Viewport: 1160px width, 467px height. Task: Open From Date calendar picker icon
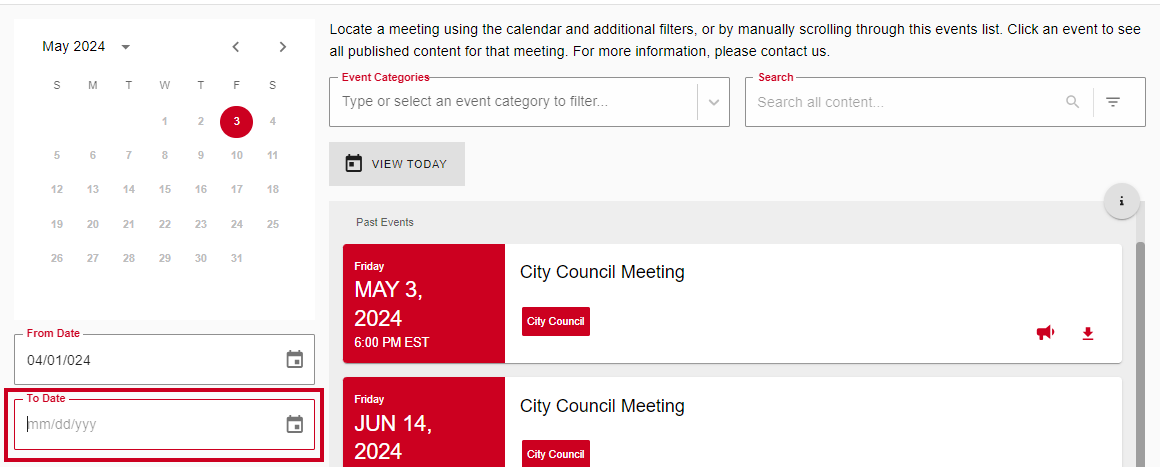[x=295, y=360]
